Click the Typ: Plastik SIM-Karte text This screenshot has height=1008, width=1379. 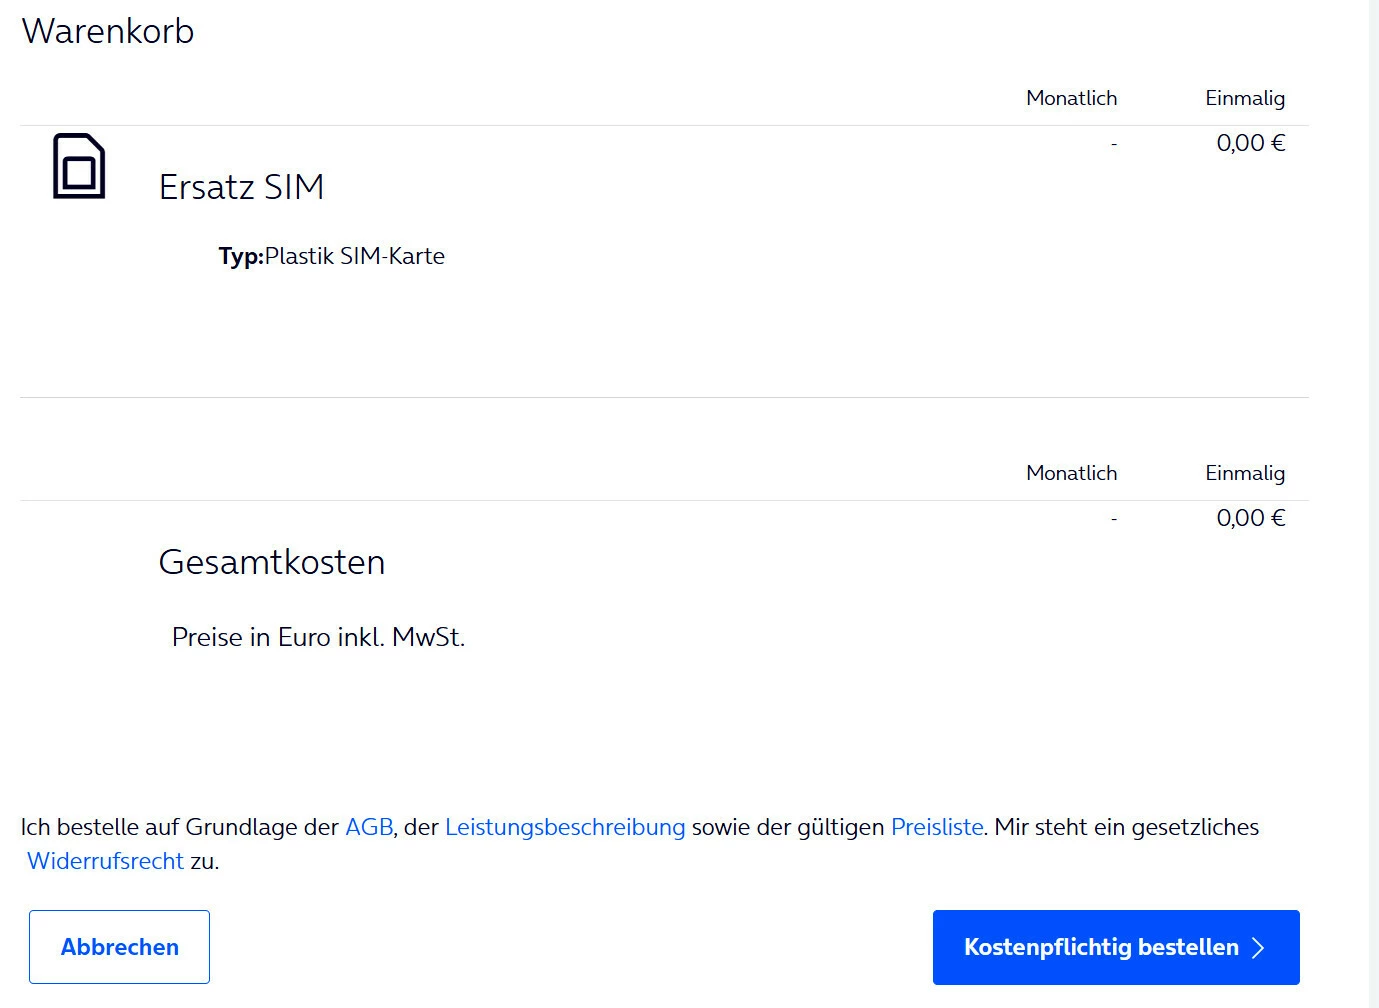(x=332, y=256)
